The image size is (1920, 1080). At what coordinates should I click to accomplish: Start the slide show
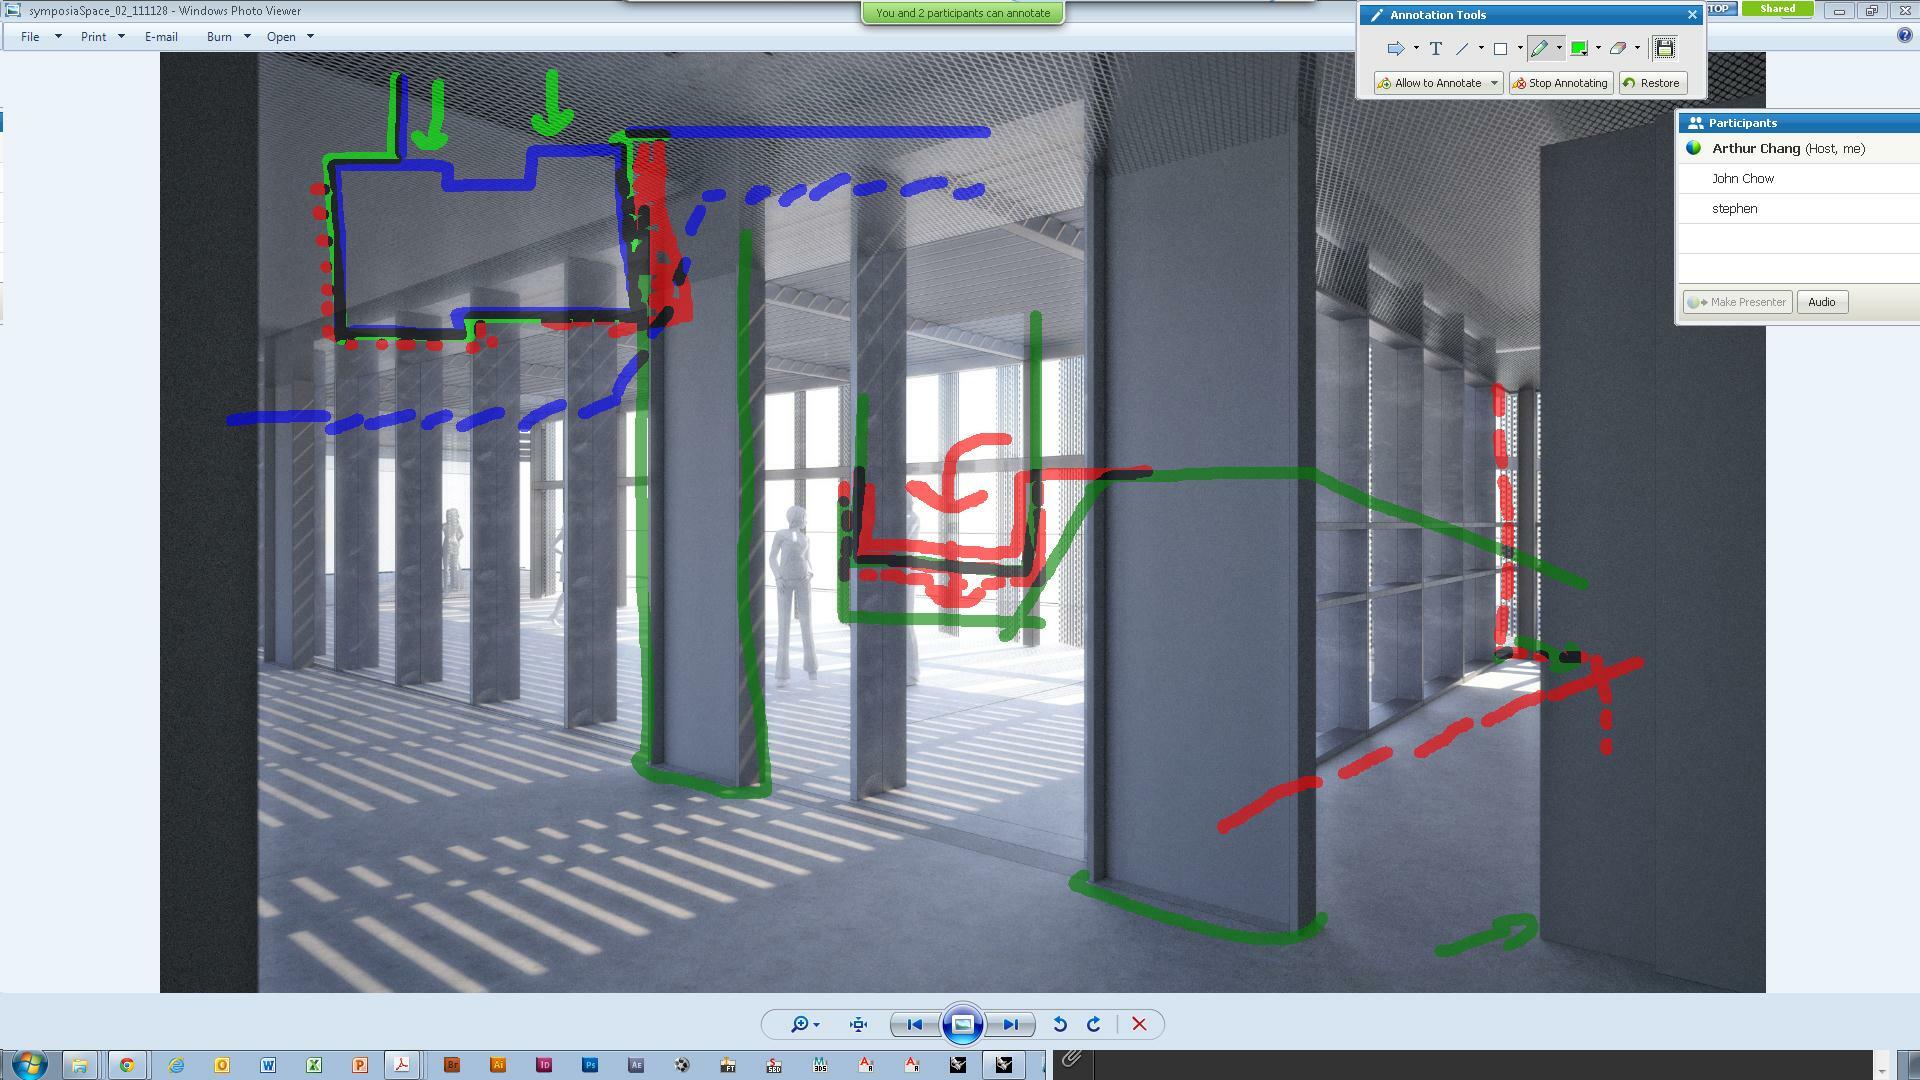(x=962, y=1024)
